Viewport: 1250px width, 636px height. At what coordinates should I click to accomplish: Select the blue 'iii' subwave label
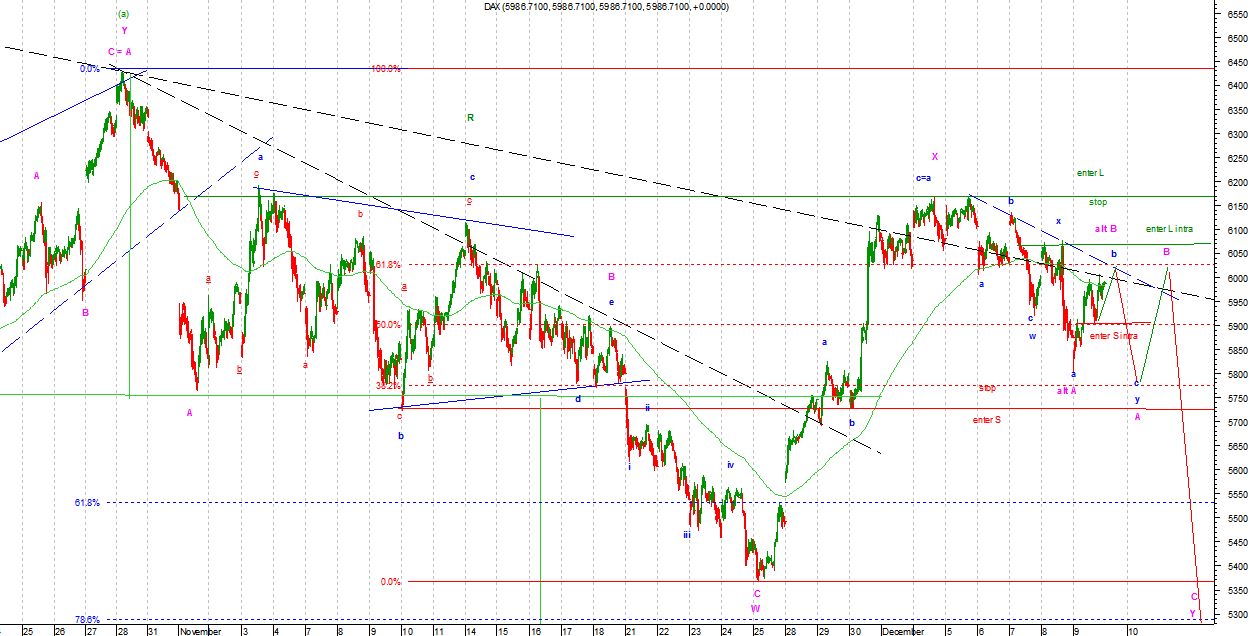(687, 535)
